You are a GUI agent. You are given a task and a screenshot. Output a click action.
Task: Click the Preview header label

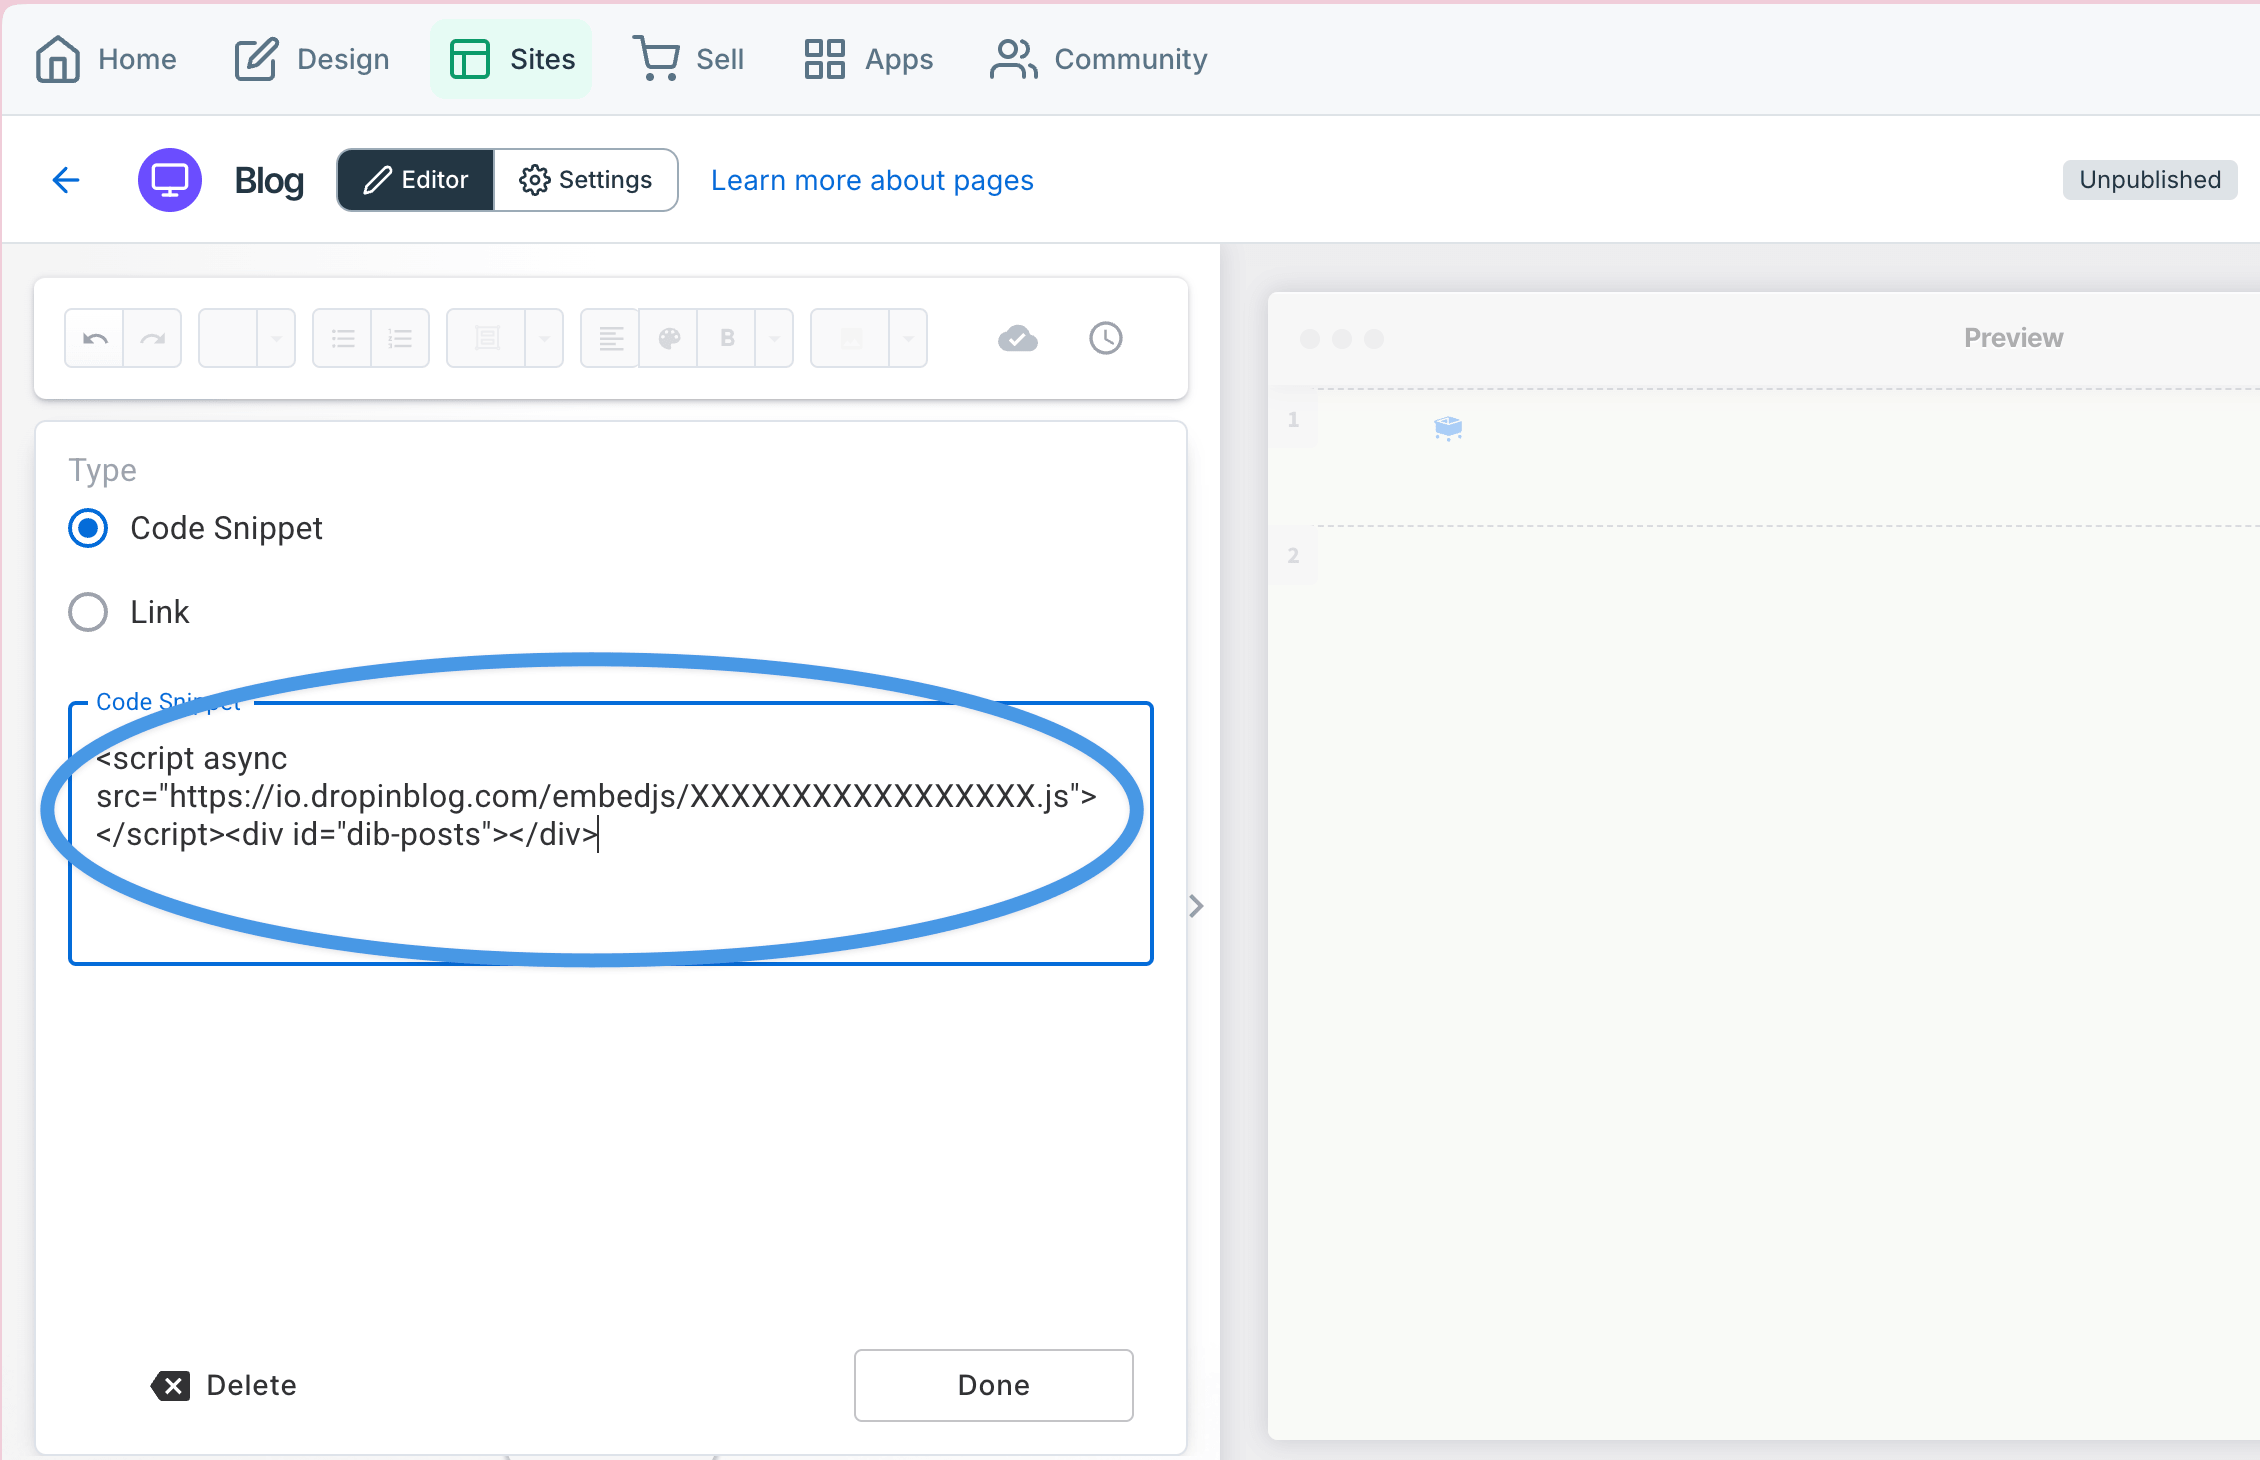2013,338
